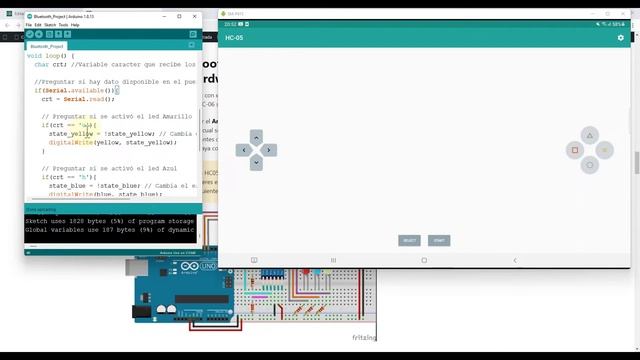The image size is (640, 360).
Task: Click the Arduino editor vertical scrollbar
Action: pos(200,130)
